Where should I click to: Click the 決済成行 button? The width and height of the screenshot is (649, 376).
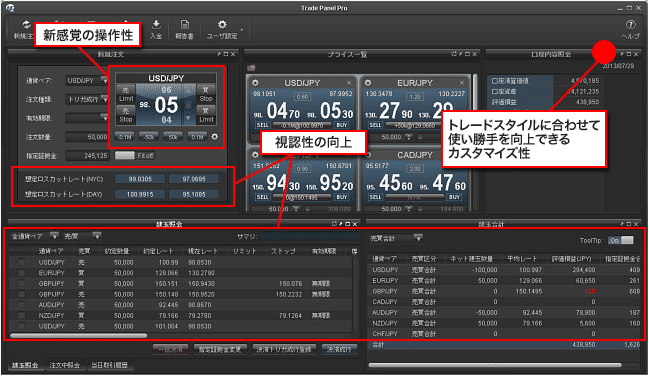339,349
